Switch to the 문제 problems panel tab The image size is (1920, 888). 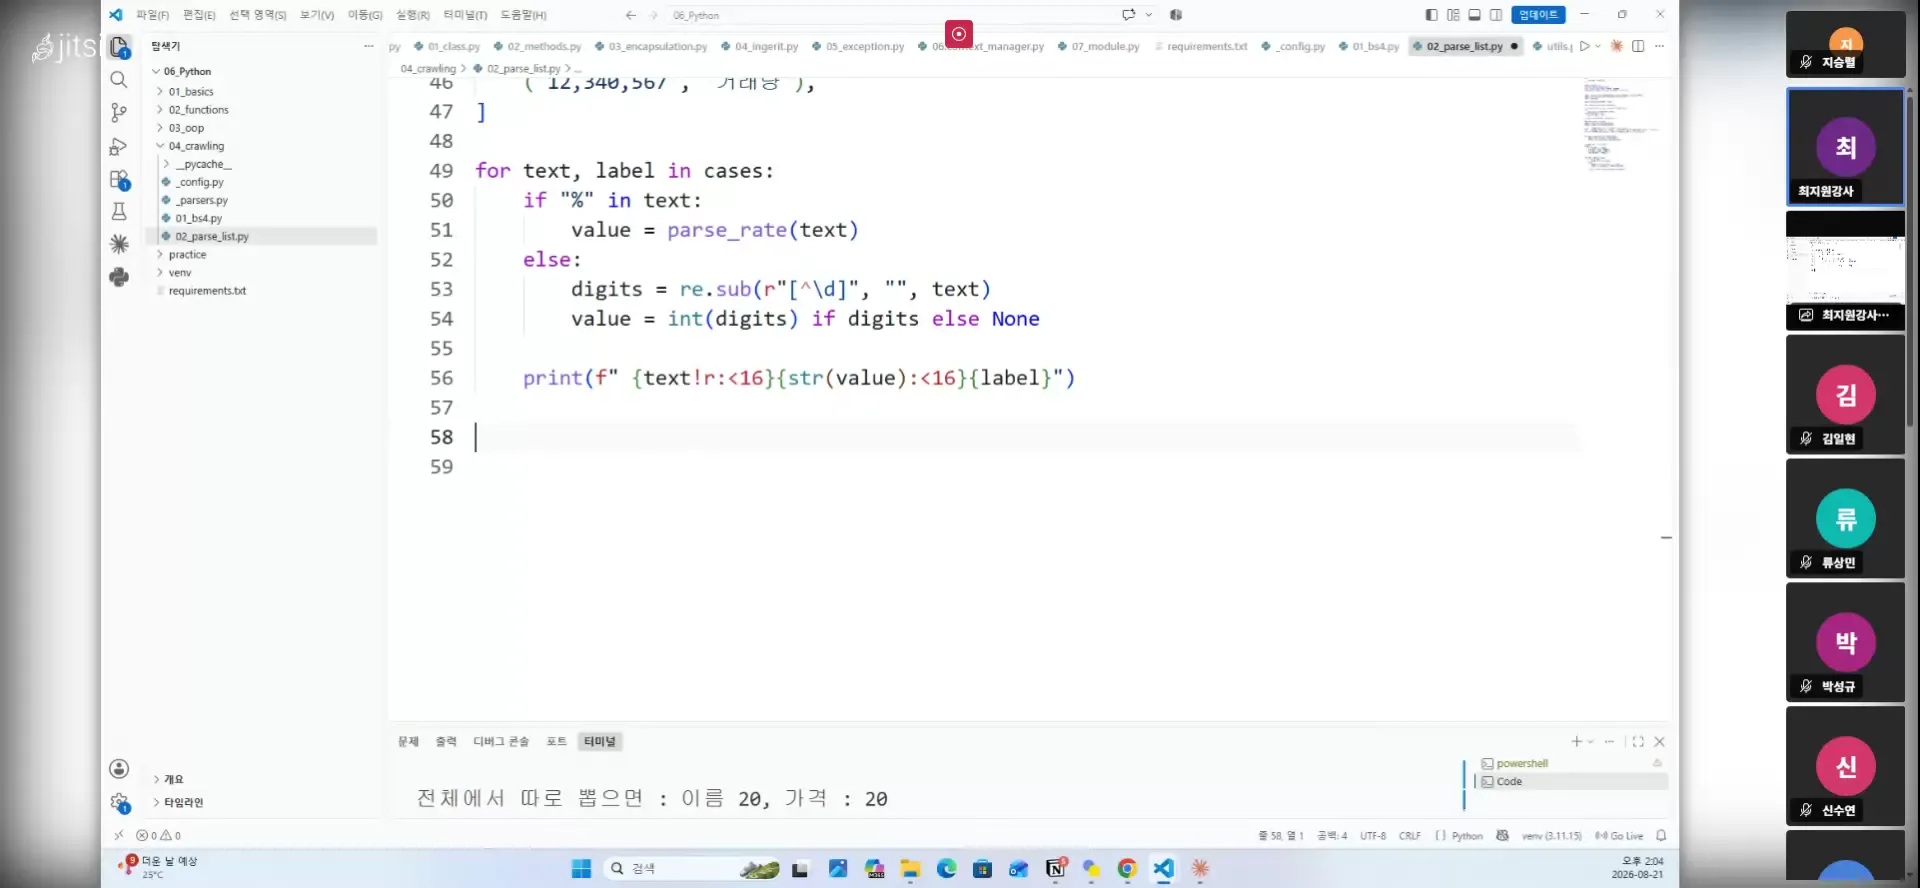point(408,741)
